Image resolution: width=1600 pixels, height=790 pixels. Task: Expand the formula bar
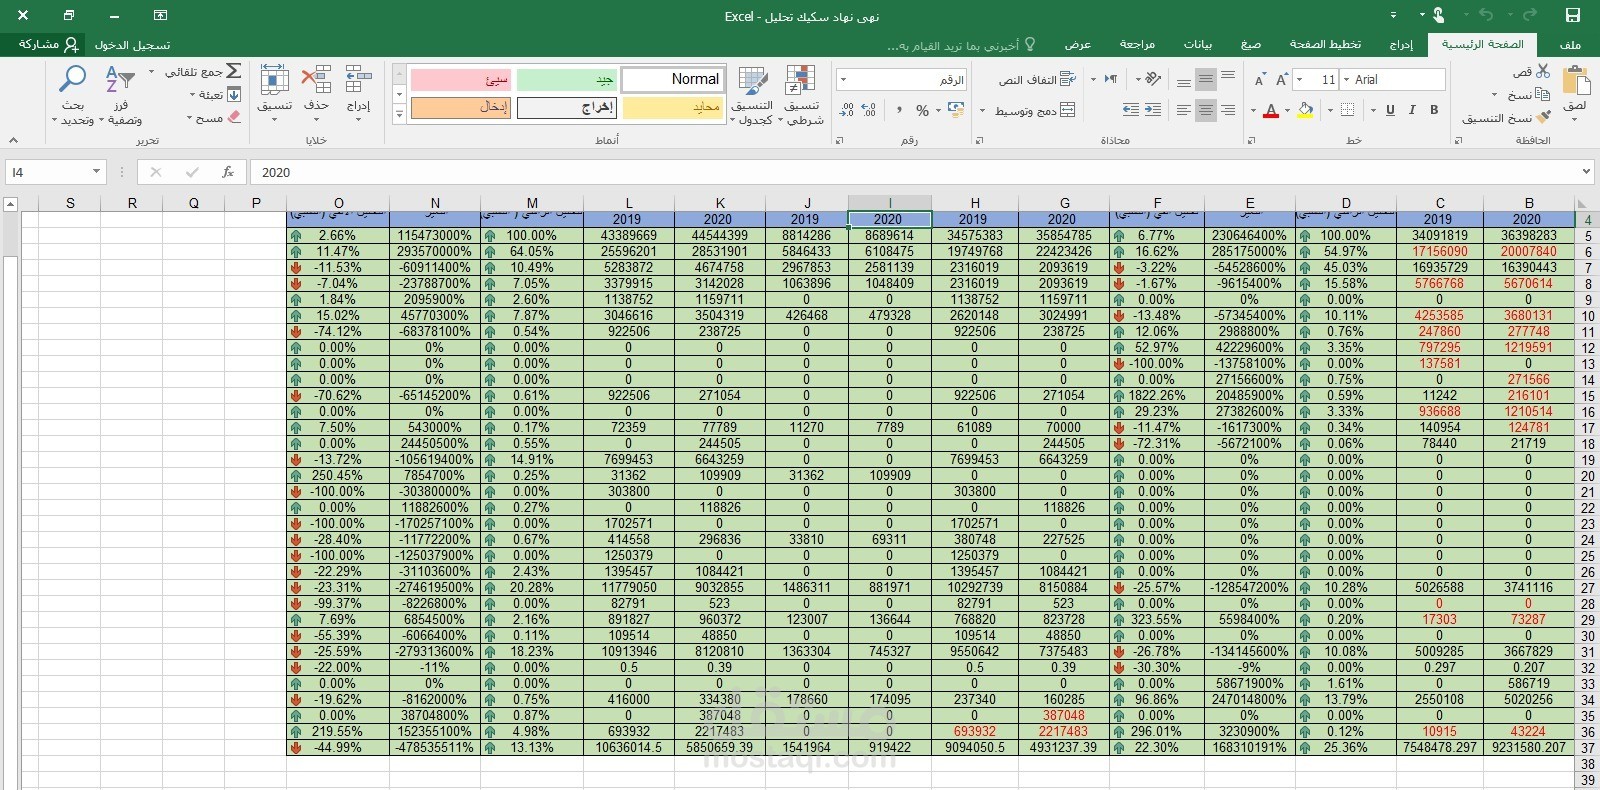pyautogui.click(x=1586, y=172)
